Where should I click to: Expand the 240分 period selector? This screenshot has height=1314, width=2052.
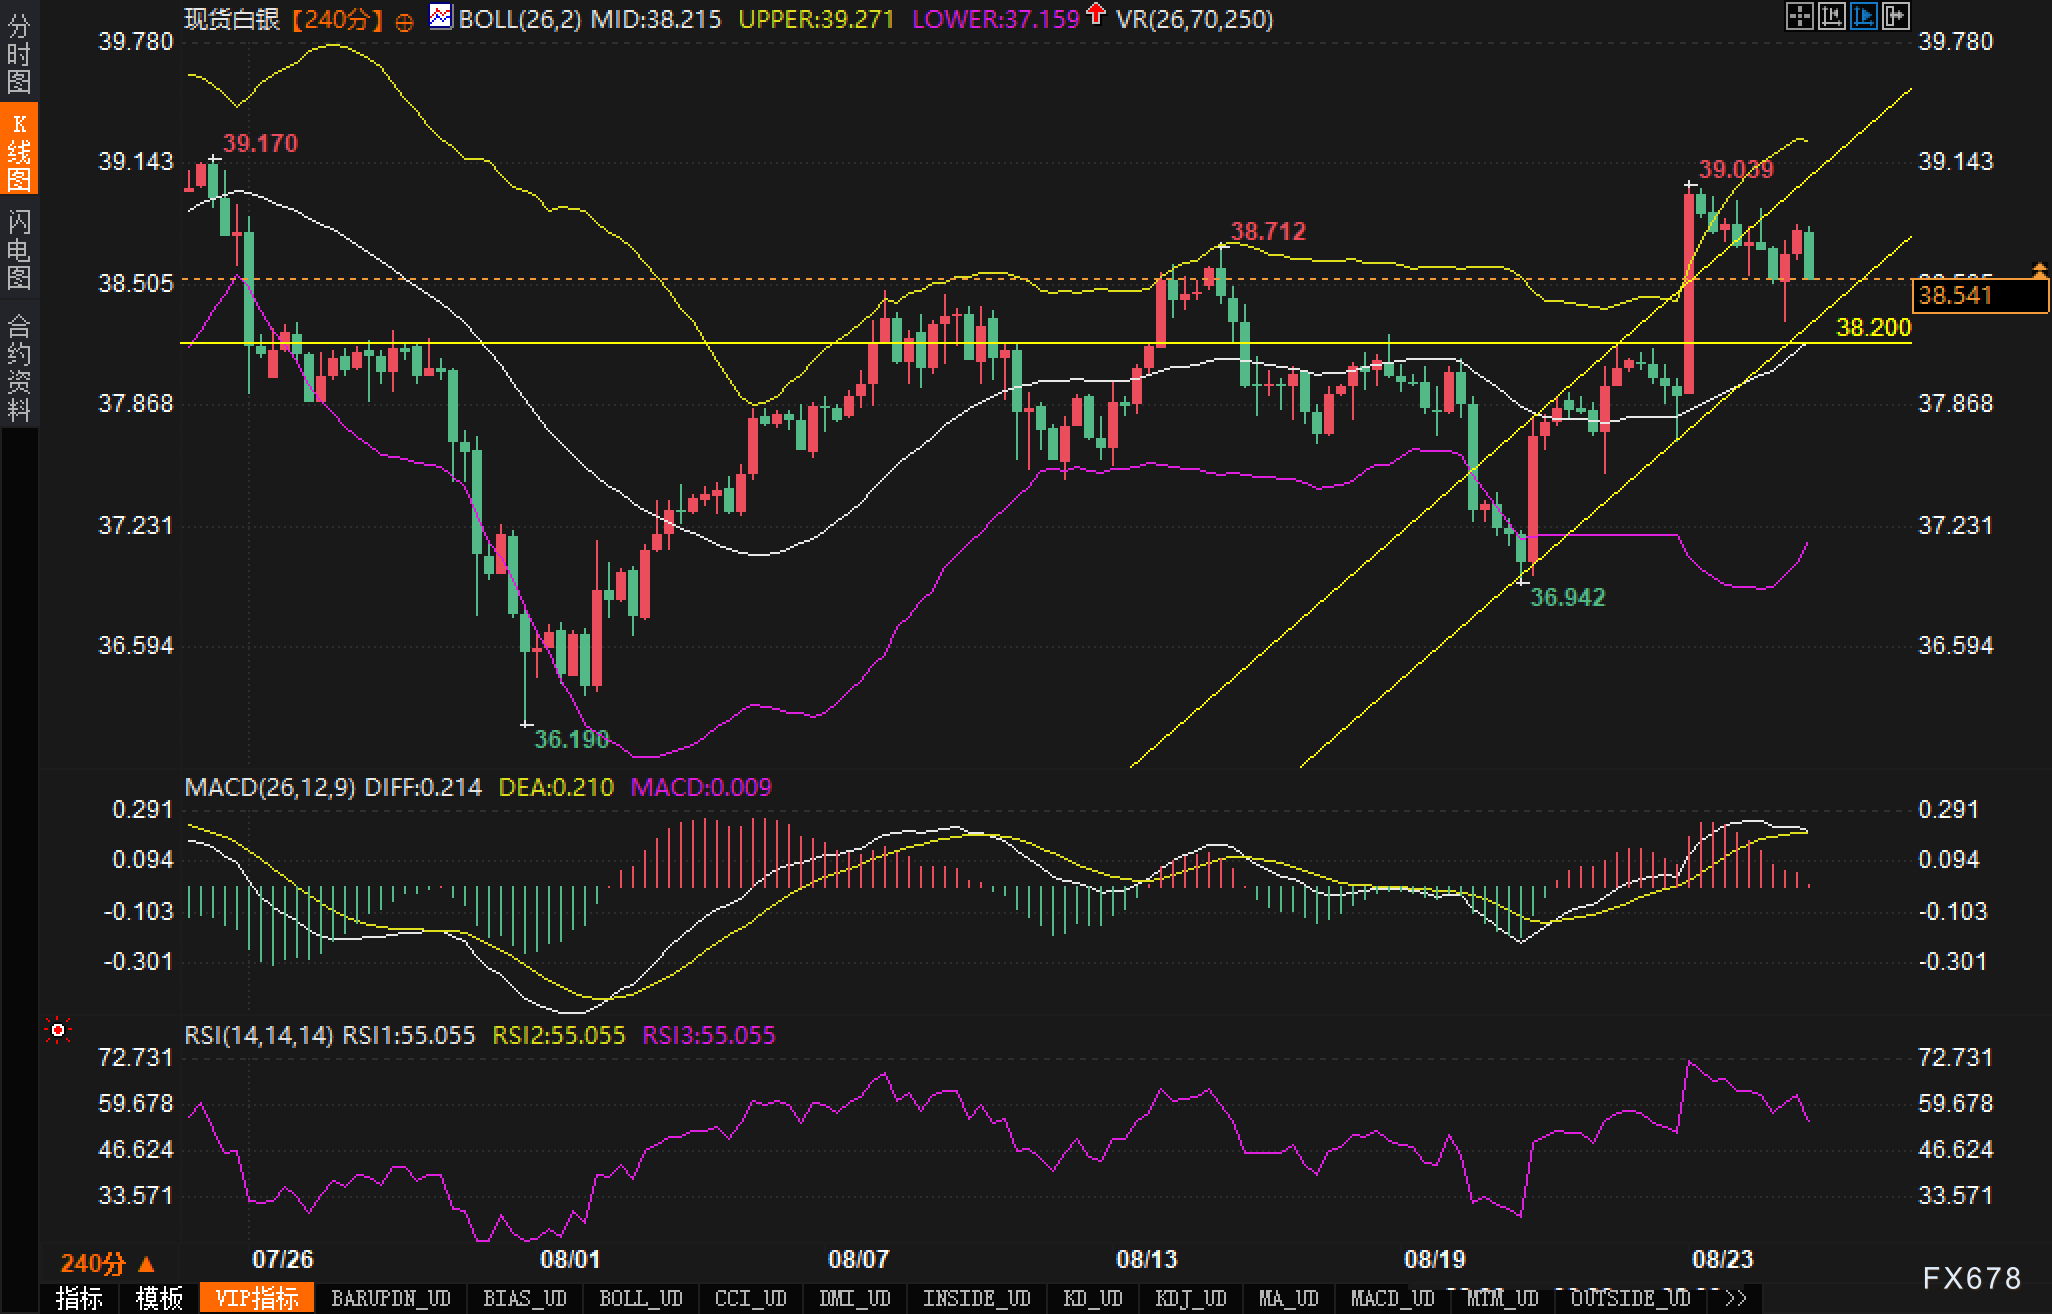107,1264
